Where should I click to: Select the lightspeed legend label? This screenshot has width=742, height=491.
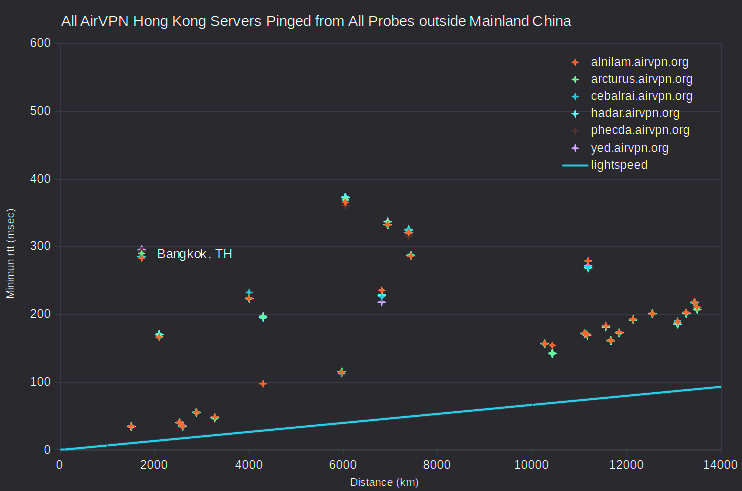tap(619, 165)
